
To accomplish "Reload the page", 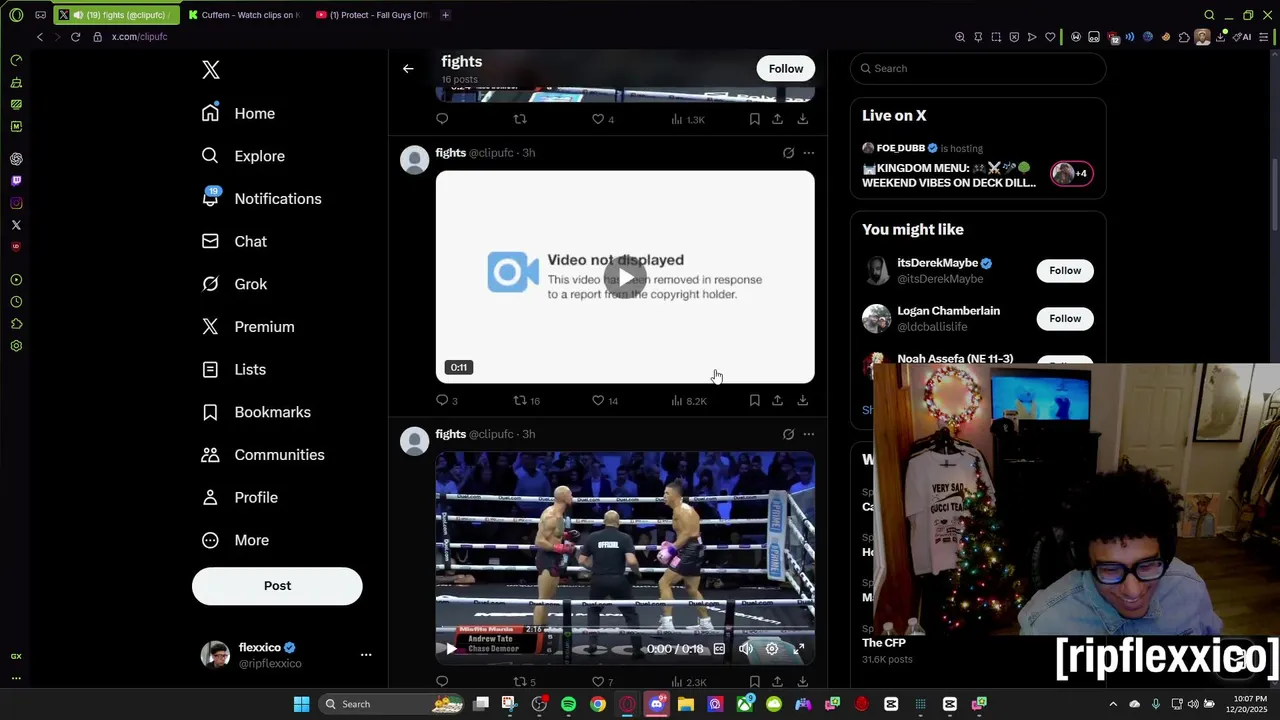I will 75,37.
